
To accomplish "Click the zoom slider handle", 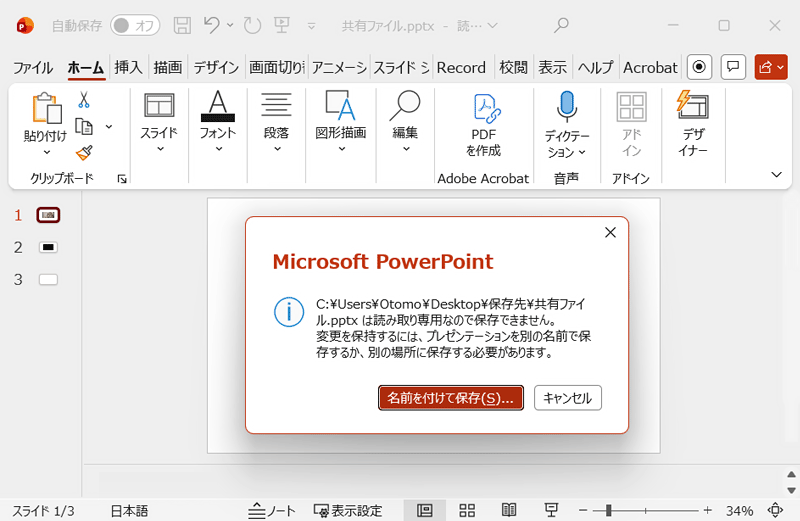I will 608,510.
